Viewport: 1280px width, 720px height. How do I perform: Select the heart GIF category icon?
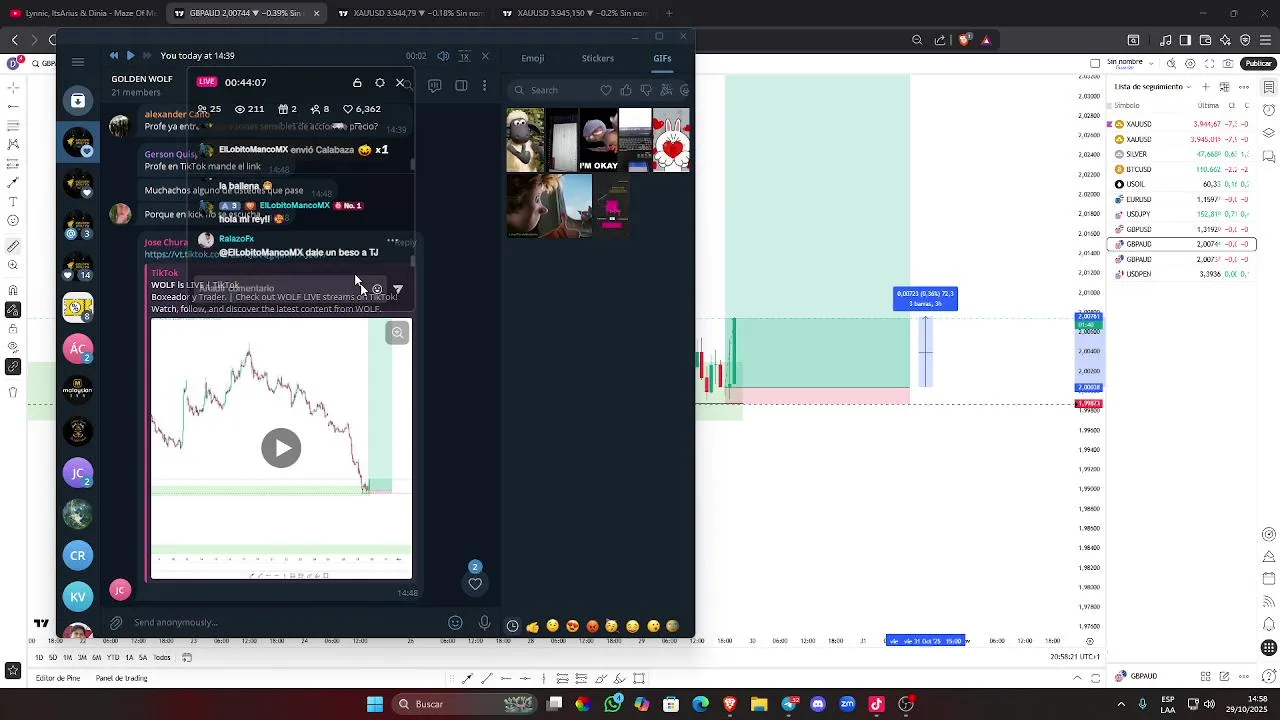605,90
